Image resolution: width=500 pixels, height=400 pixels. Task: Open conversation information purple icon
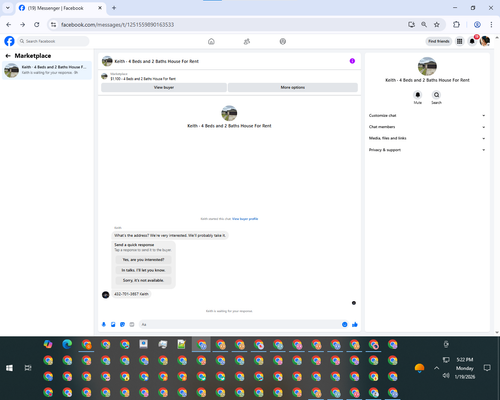tap(352, 61)
